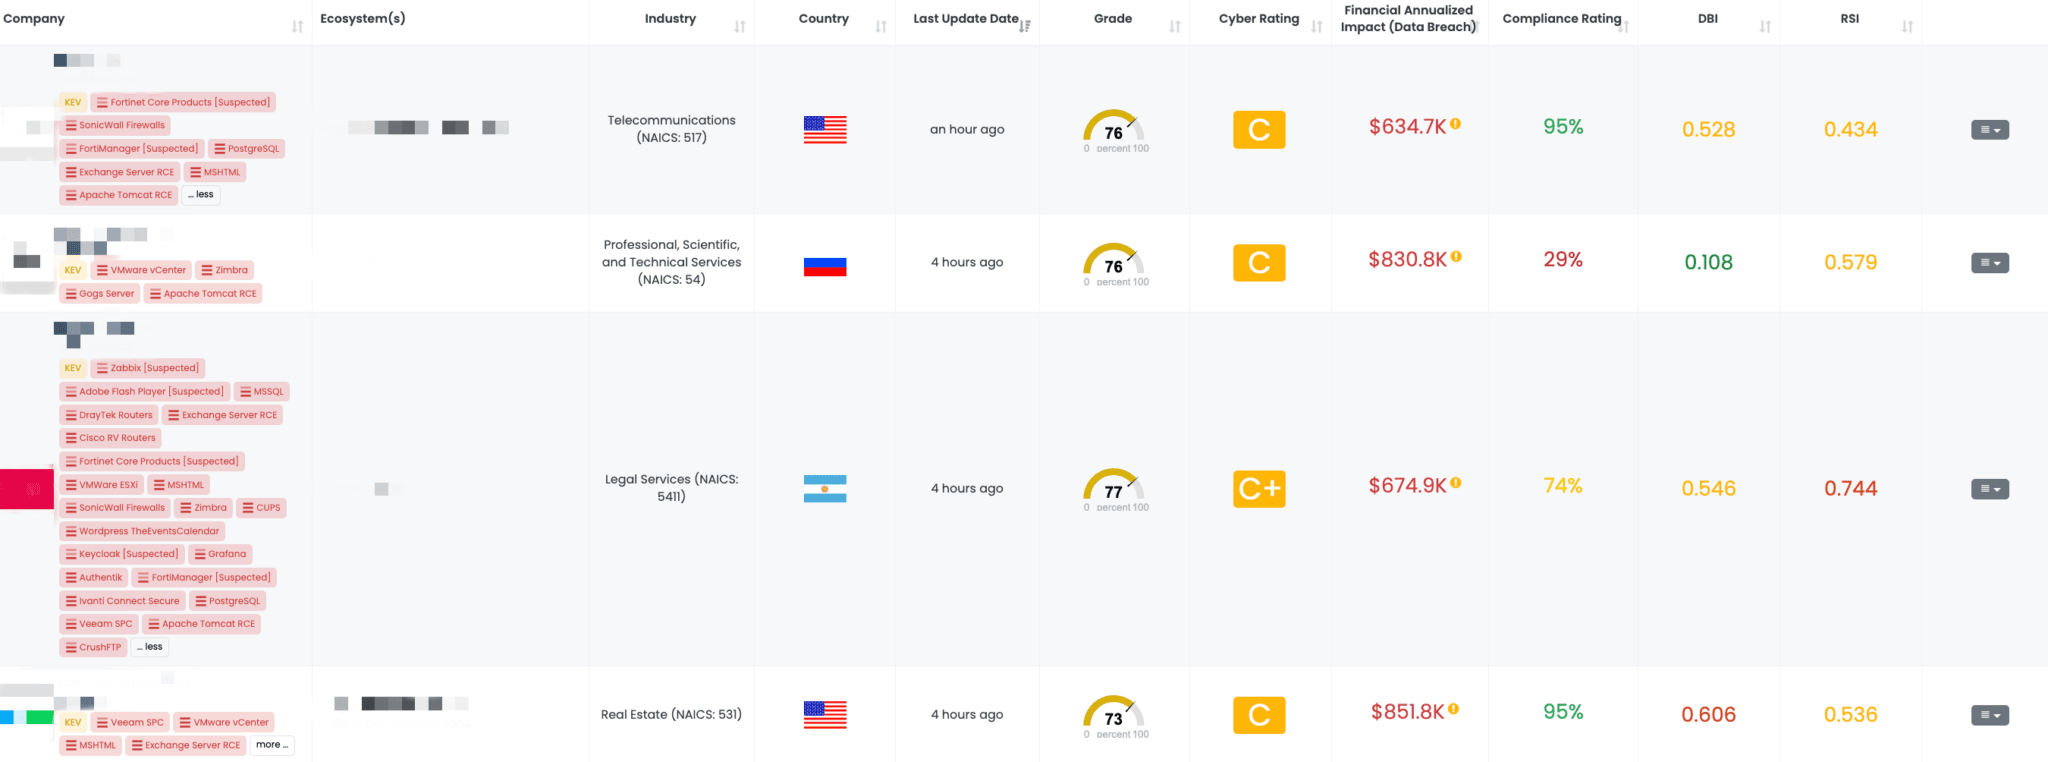Image resolution: width=2048 pixels, height=762 pixels.
Task: Sort by Last Update Date icon
Action: point(1025,26)
